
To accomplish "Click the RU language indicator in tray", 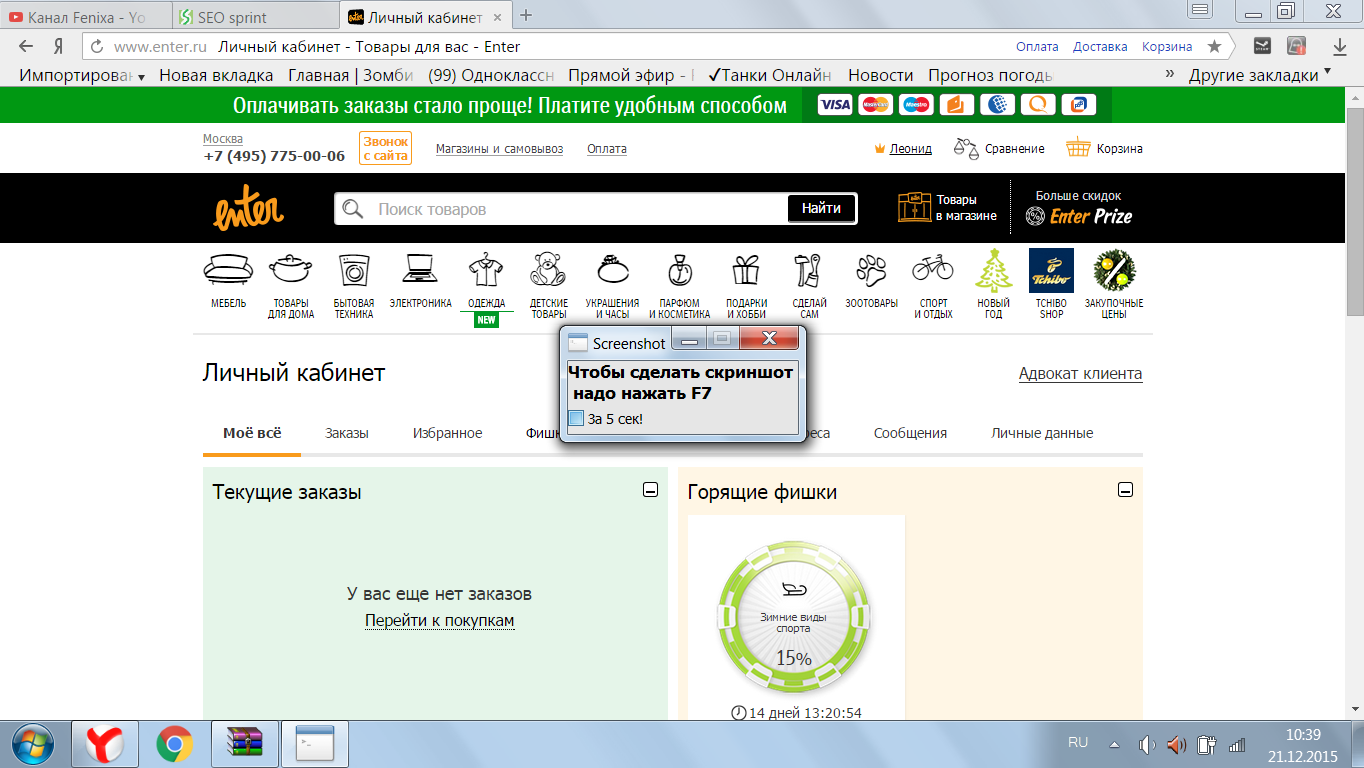I will tap(1078, 743).
